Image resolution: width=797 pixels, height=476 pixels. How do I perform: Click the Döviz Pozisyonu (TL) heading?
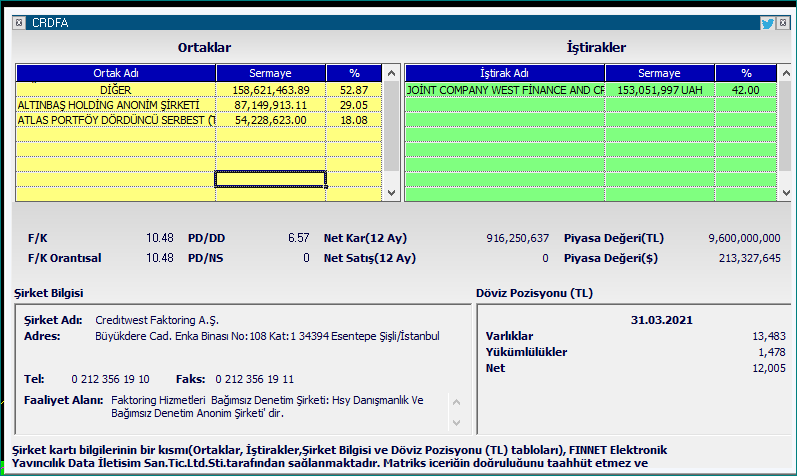tap(534, 293)
